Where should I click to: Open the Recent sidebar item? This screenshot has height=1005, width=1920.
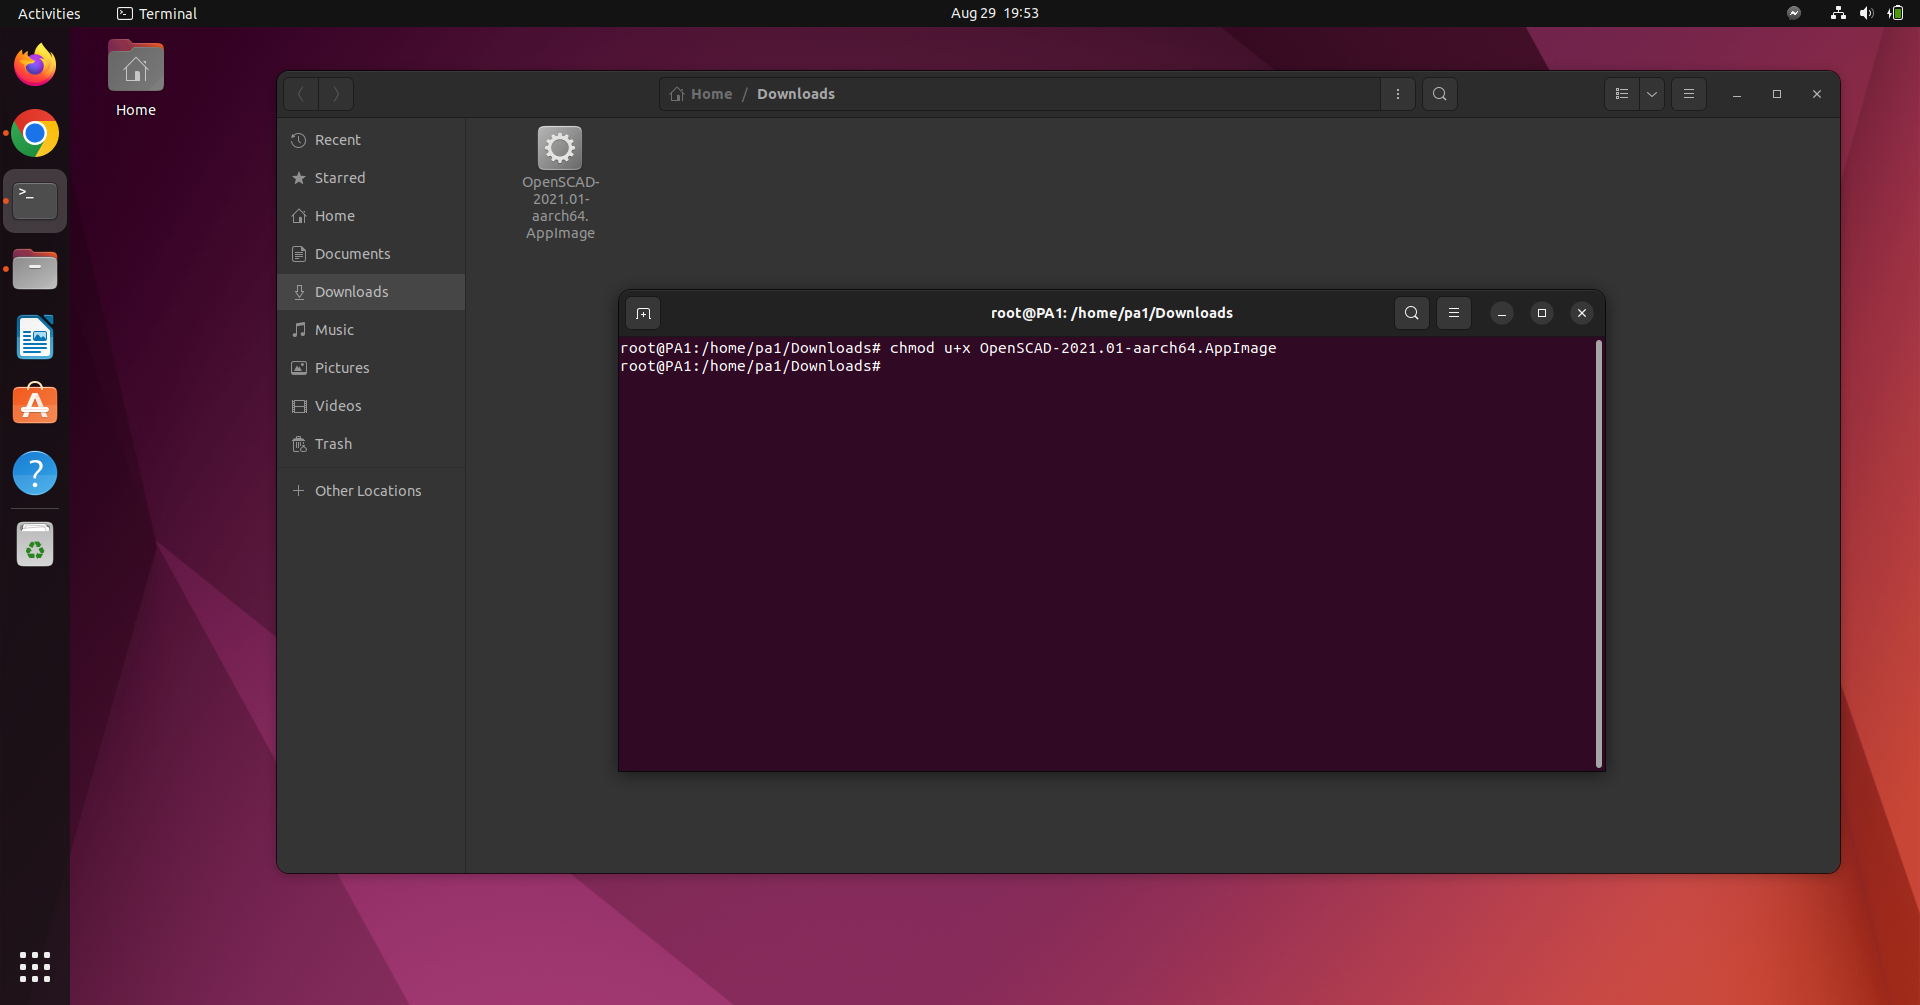click(x=337, y=140)
